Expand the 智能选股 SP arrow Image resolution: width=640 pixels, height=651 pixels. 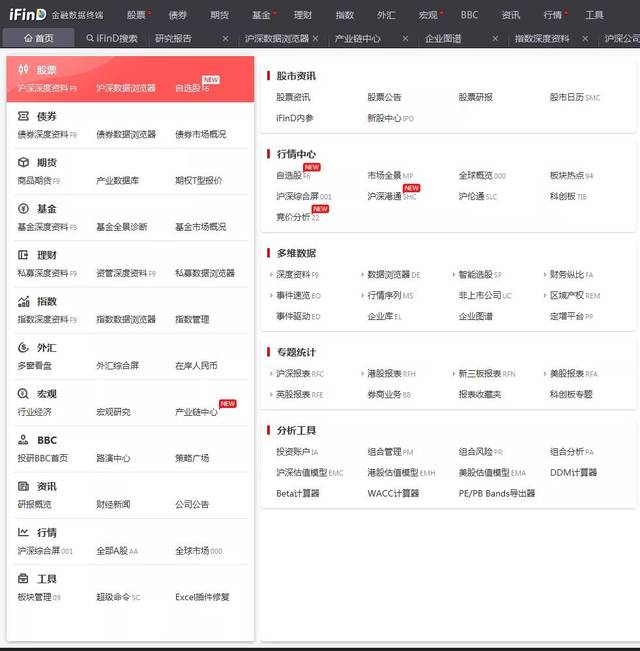454,274
